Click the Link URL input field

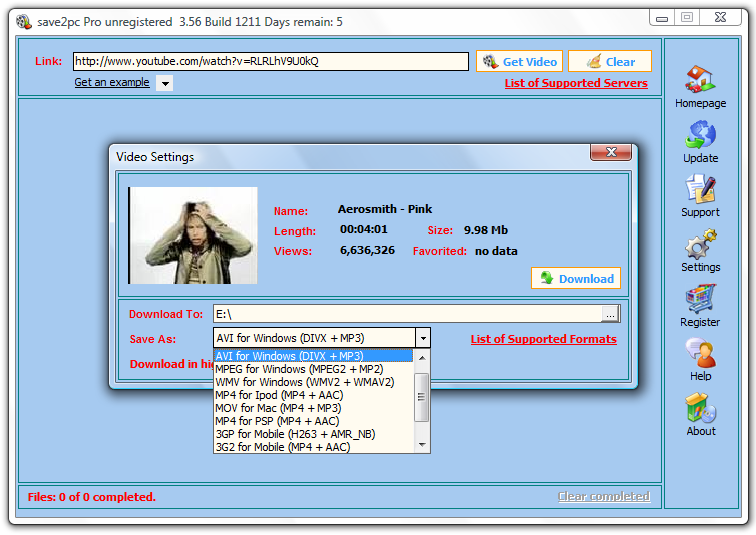pyautogui.click(x=270, y=62)
